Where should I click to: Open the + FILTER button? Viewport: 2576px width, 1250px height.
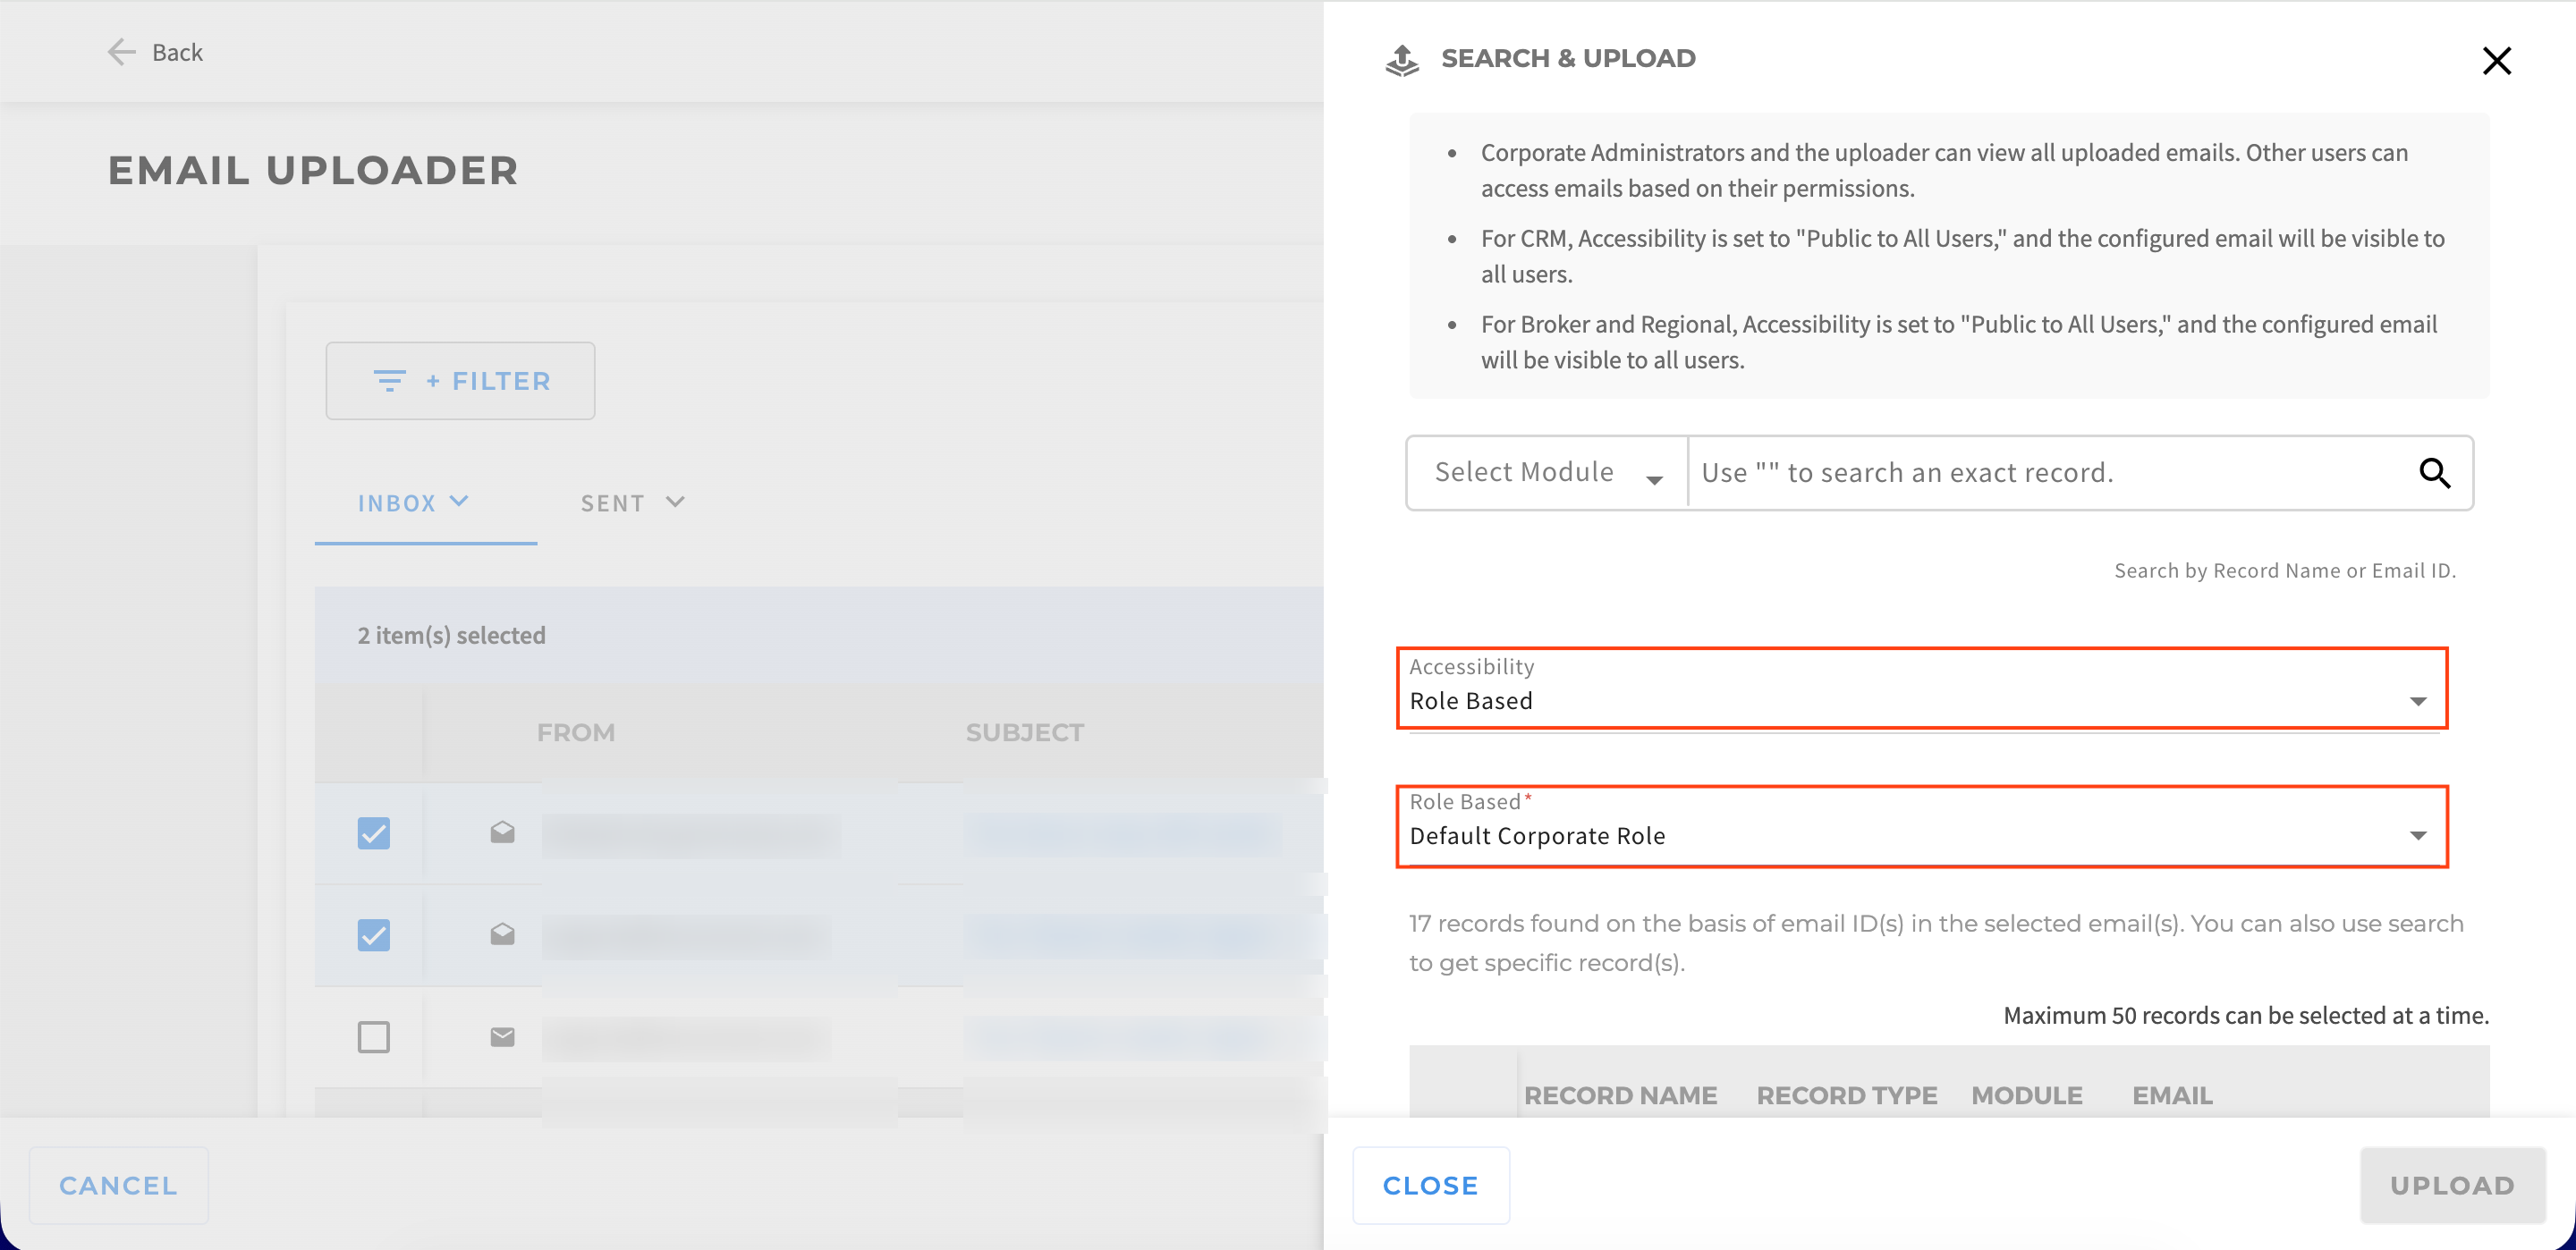460,381
